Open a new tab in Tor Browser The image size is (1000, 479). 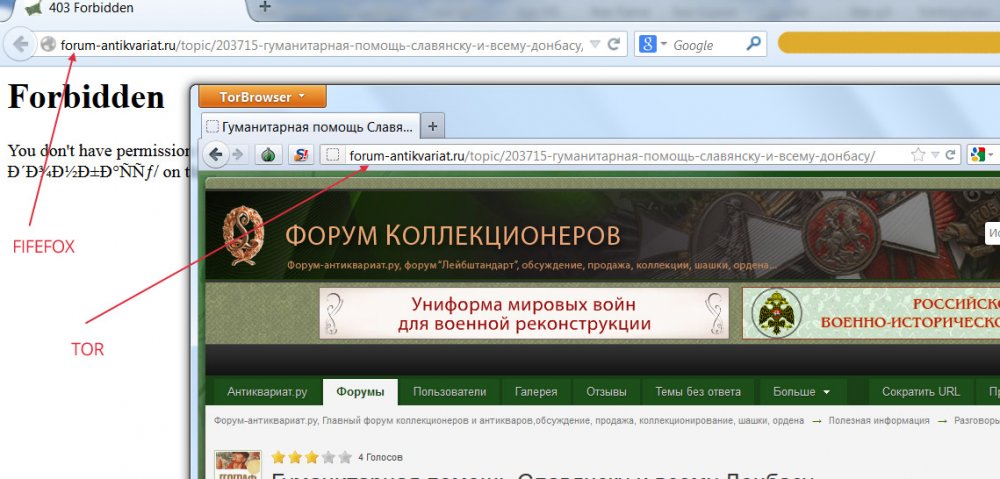coord(432,127)
